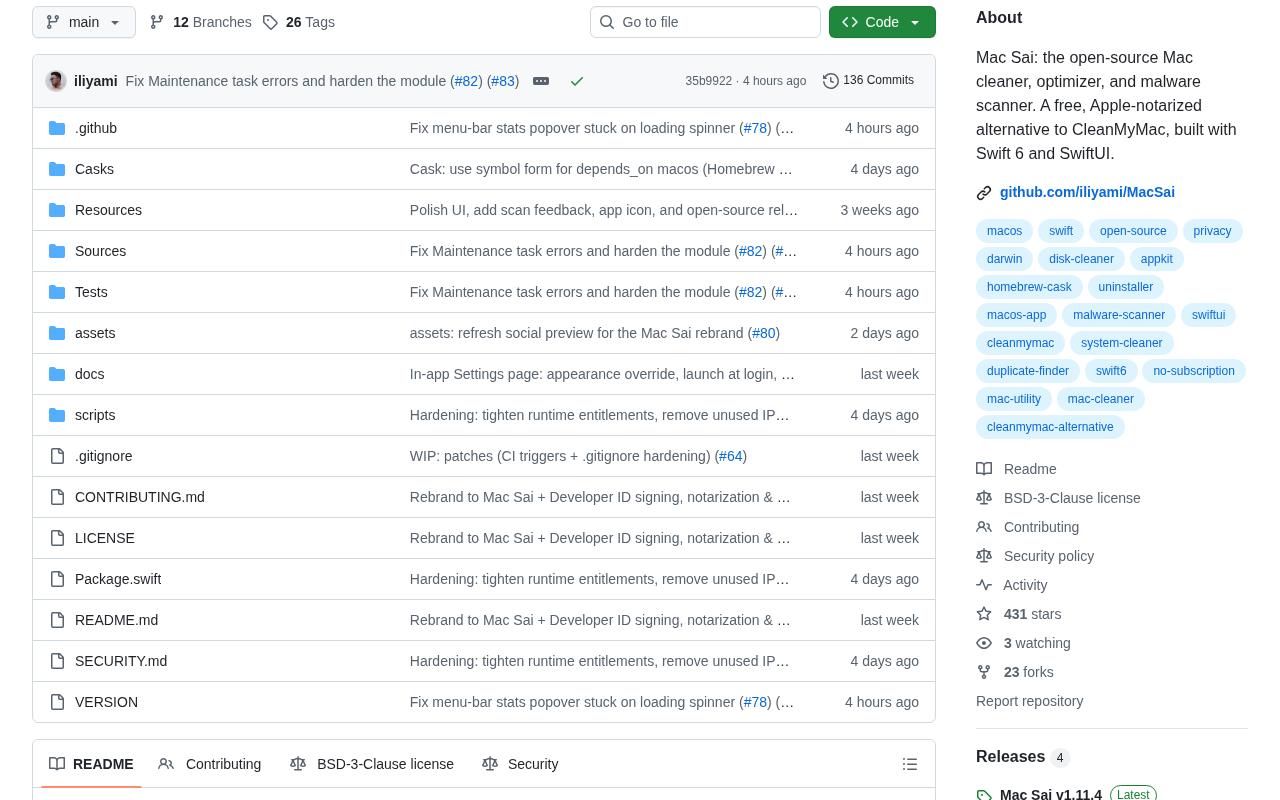Open the homebrew-cask topic tag
This screenshot has width=1280, height=800.
point(1029,287)
